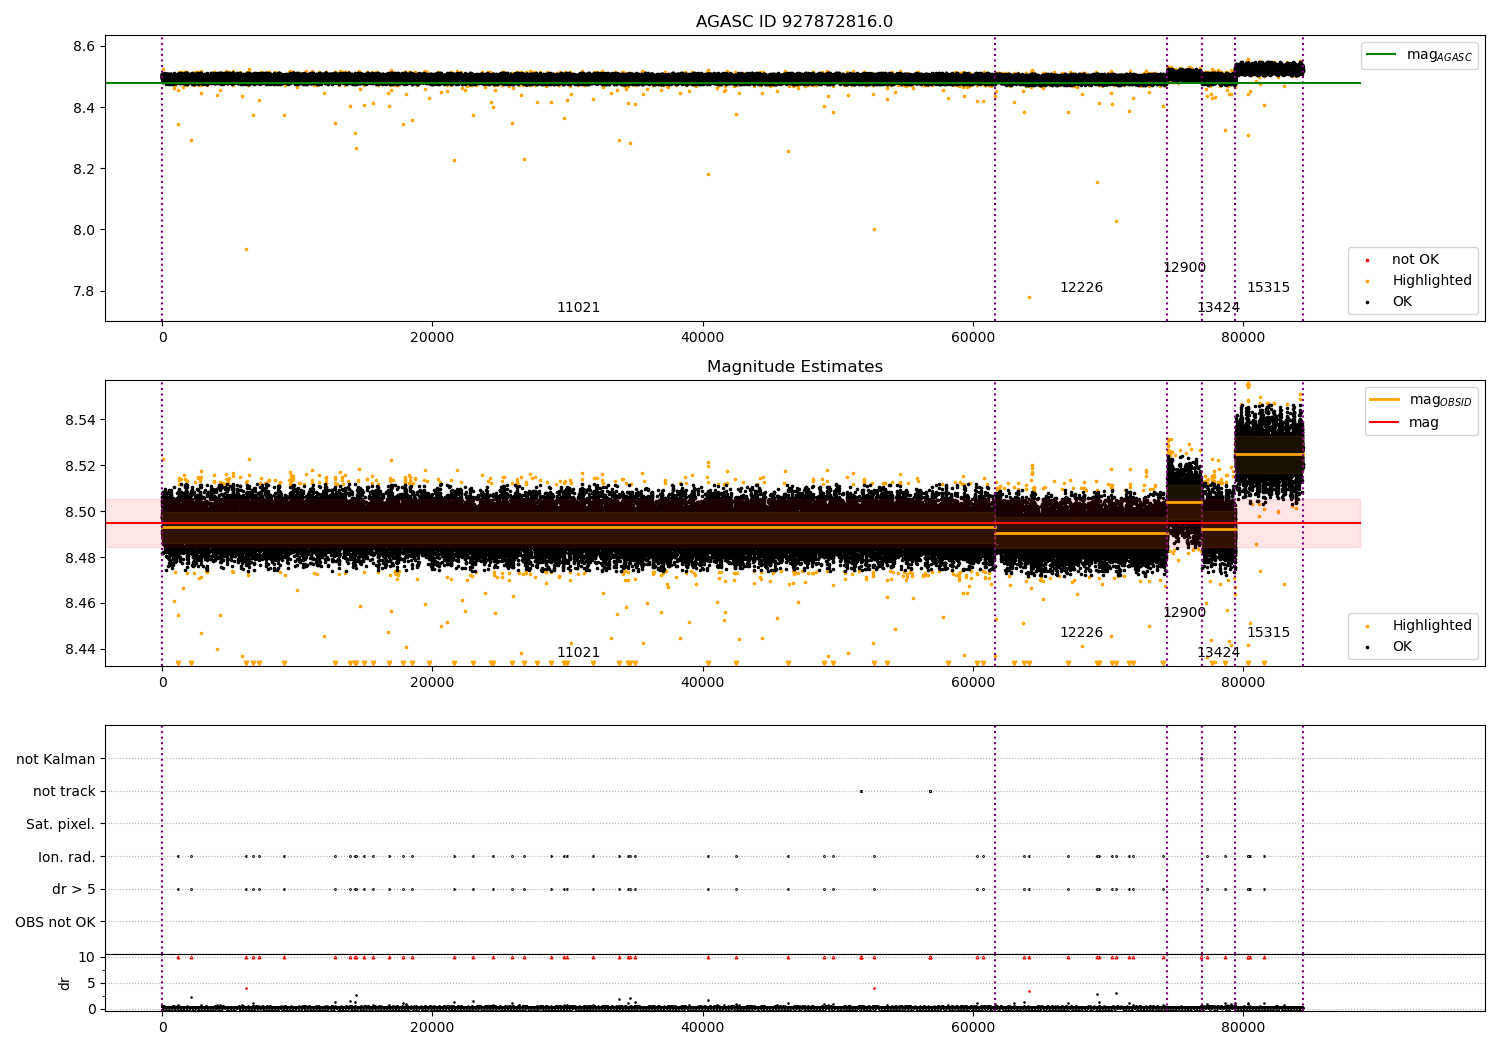Click 'Highlighted' in the top plot legend

coord(1432,281)
